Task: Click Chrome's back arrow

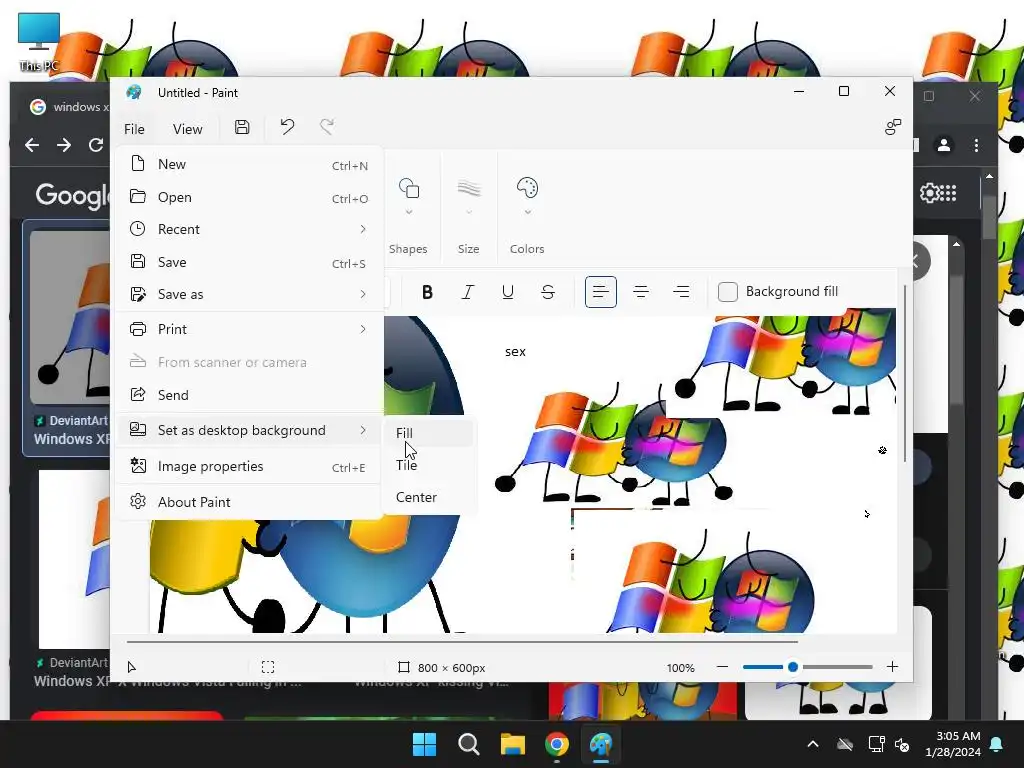Action: coord(32,145)
